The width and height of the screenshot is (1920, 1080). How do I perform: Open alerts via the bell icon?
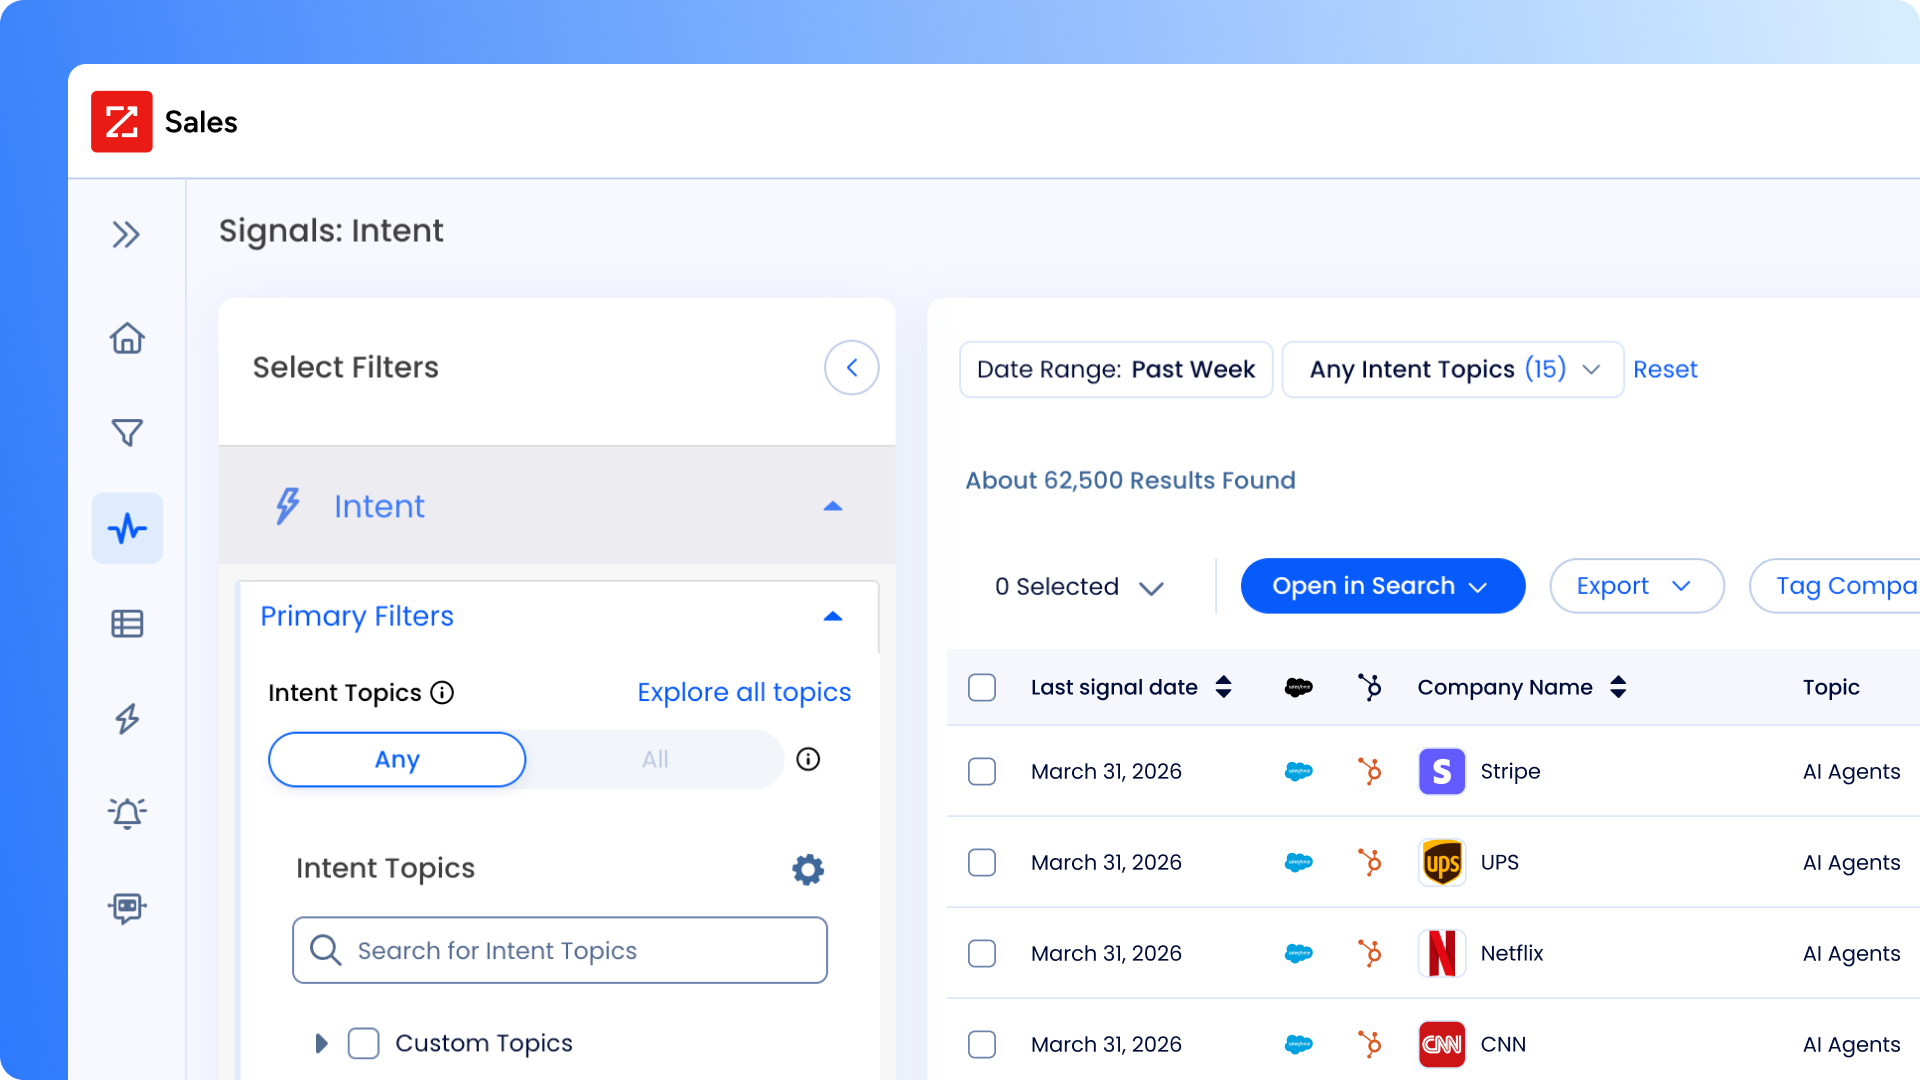pos(127,813)
